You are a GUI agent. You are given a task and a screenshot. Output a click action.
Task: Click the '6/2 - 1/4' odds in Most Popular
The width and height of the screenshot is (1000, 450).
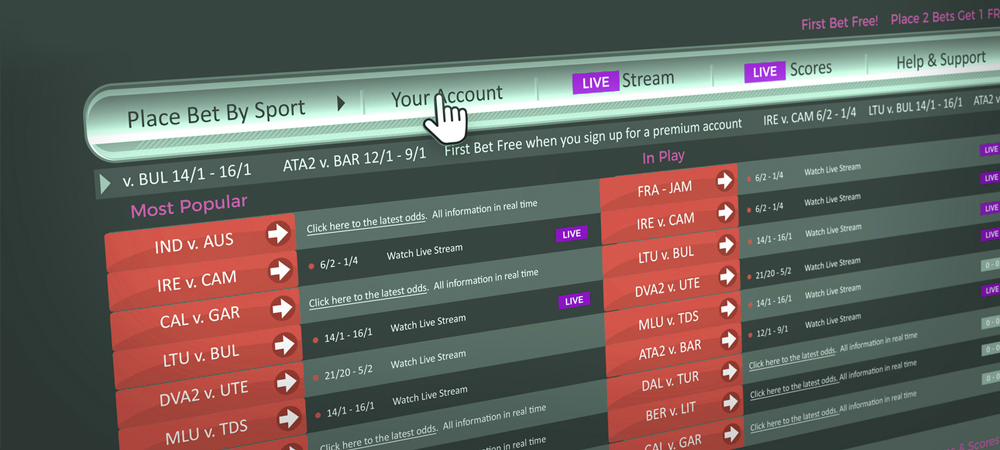(x=341, y=262)
